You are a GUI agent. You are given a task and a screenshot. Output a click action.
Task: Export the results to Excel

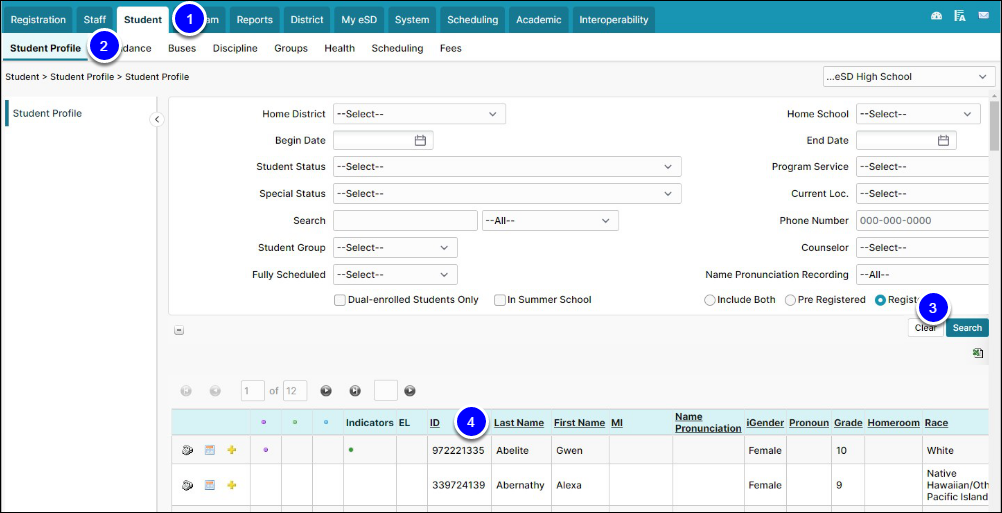tap(978, 353)
